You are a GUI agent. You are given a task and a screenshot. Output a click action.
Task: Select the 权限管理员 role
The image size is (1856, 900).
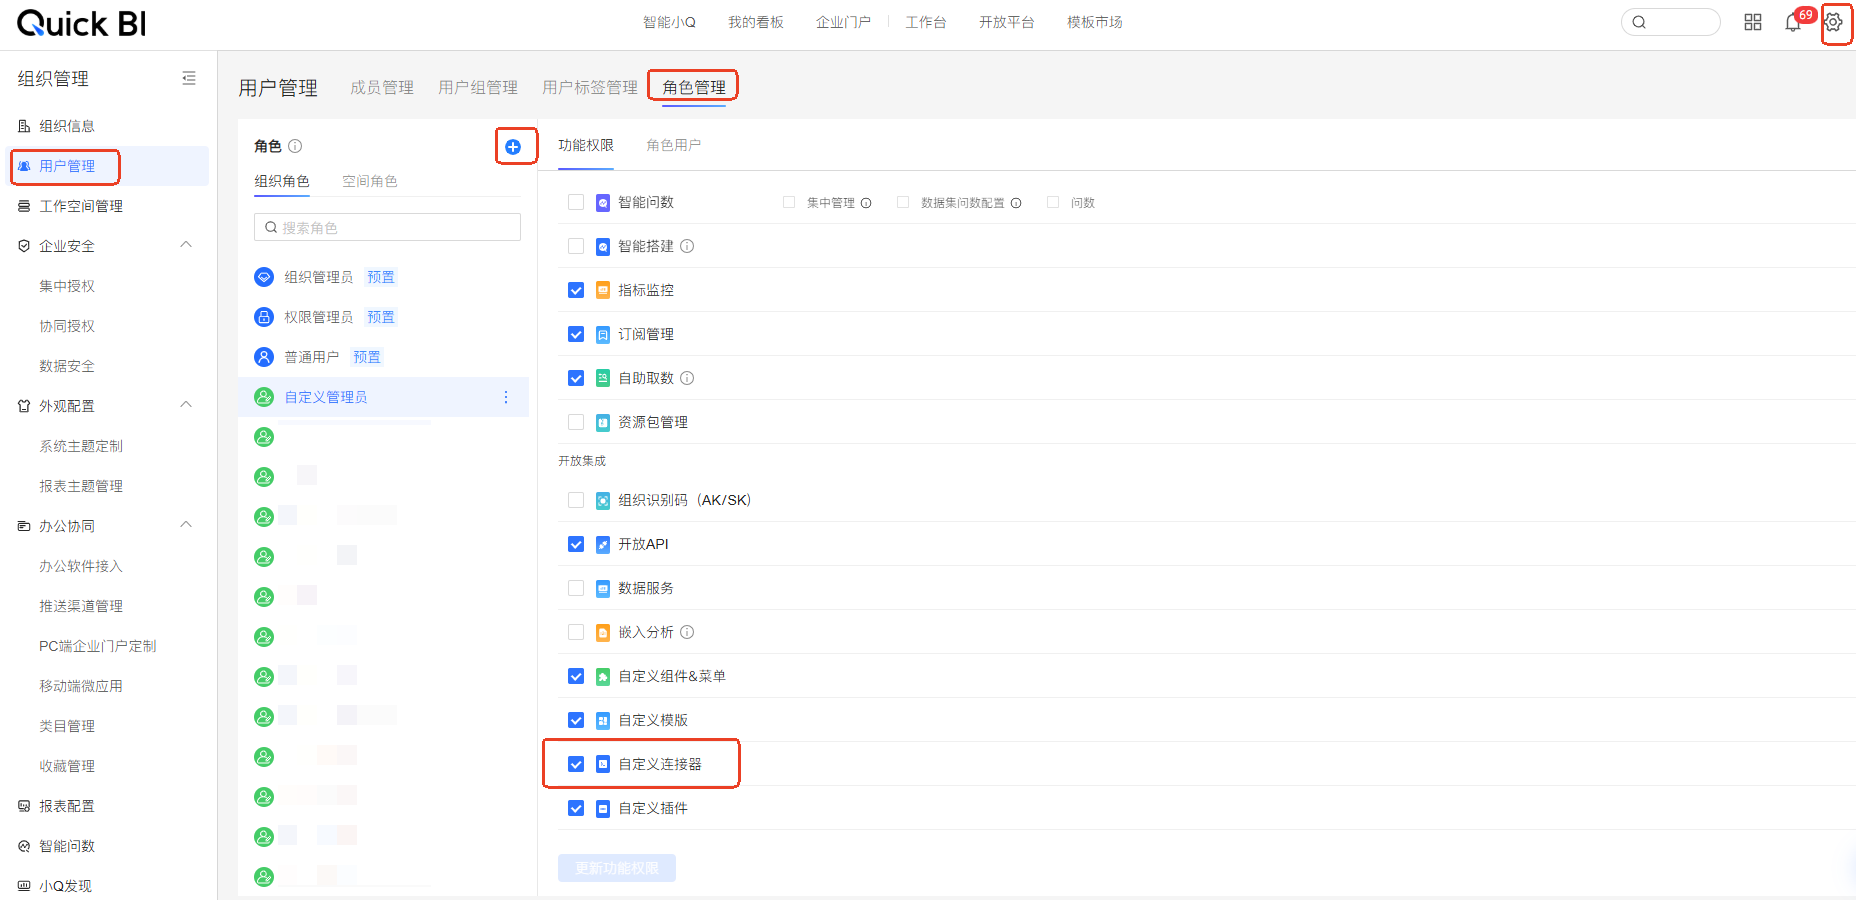(x=318, y=317)
